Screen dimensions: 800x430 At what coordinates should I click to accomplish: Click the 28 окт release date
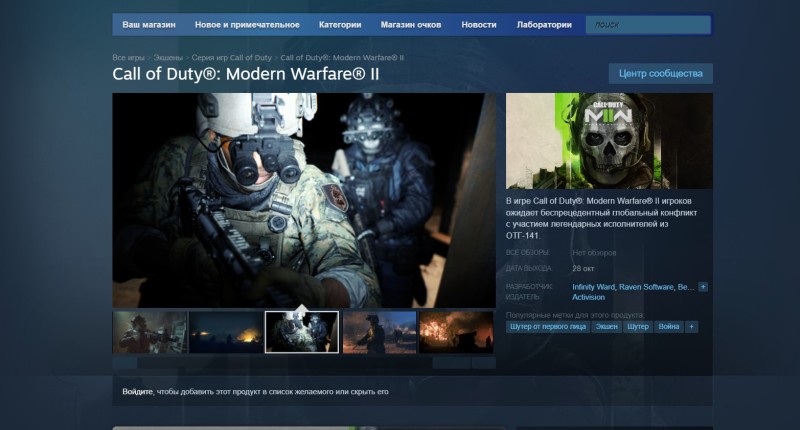(x=583, y=268)
